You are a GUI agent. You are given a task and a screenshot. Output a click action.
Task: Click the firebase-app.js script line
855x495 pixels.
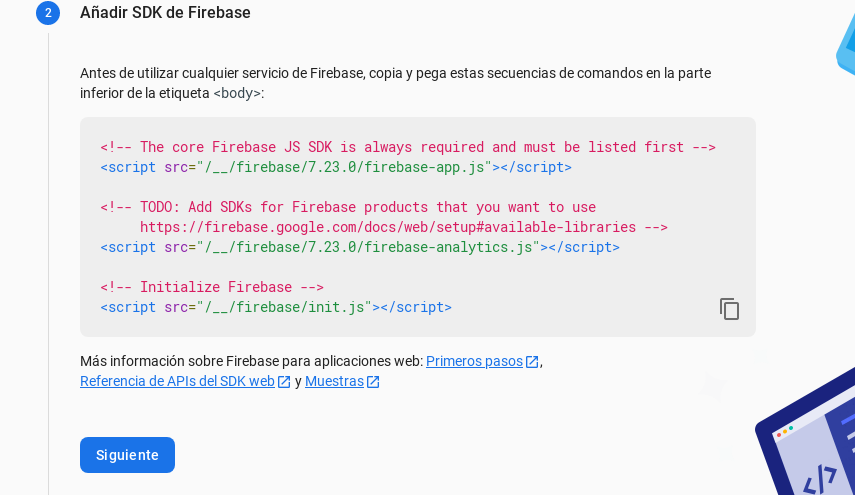point(336,167)
